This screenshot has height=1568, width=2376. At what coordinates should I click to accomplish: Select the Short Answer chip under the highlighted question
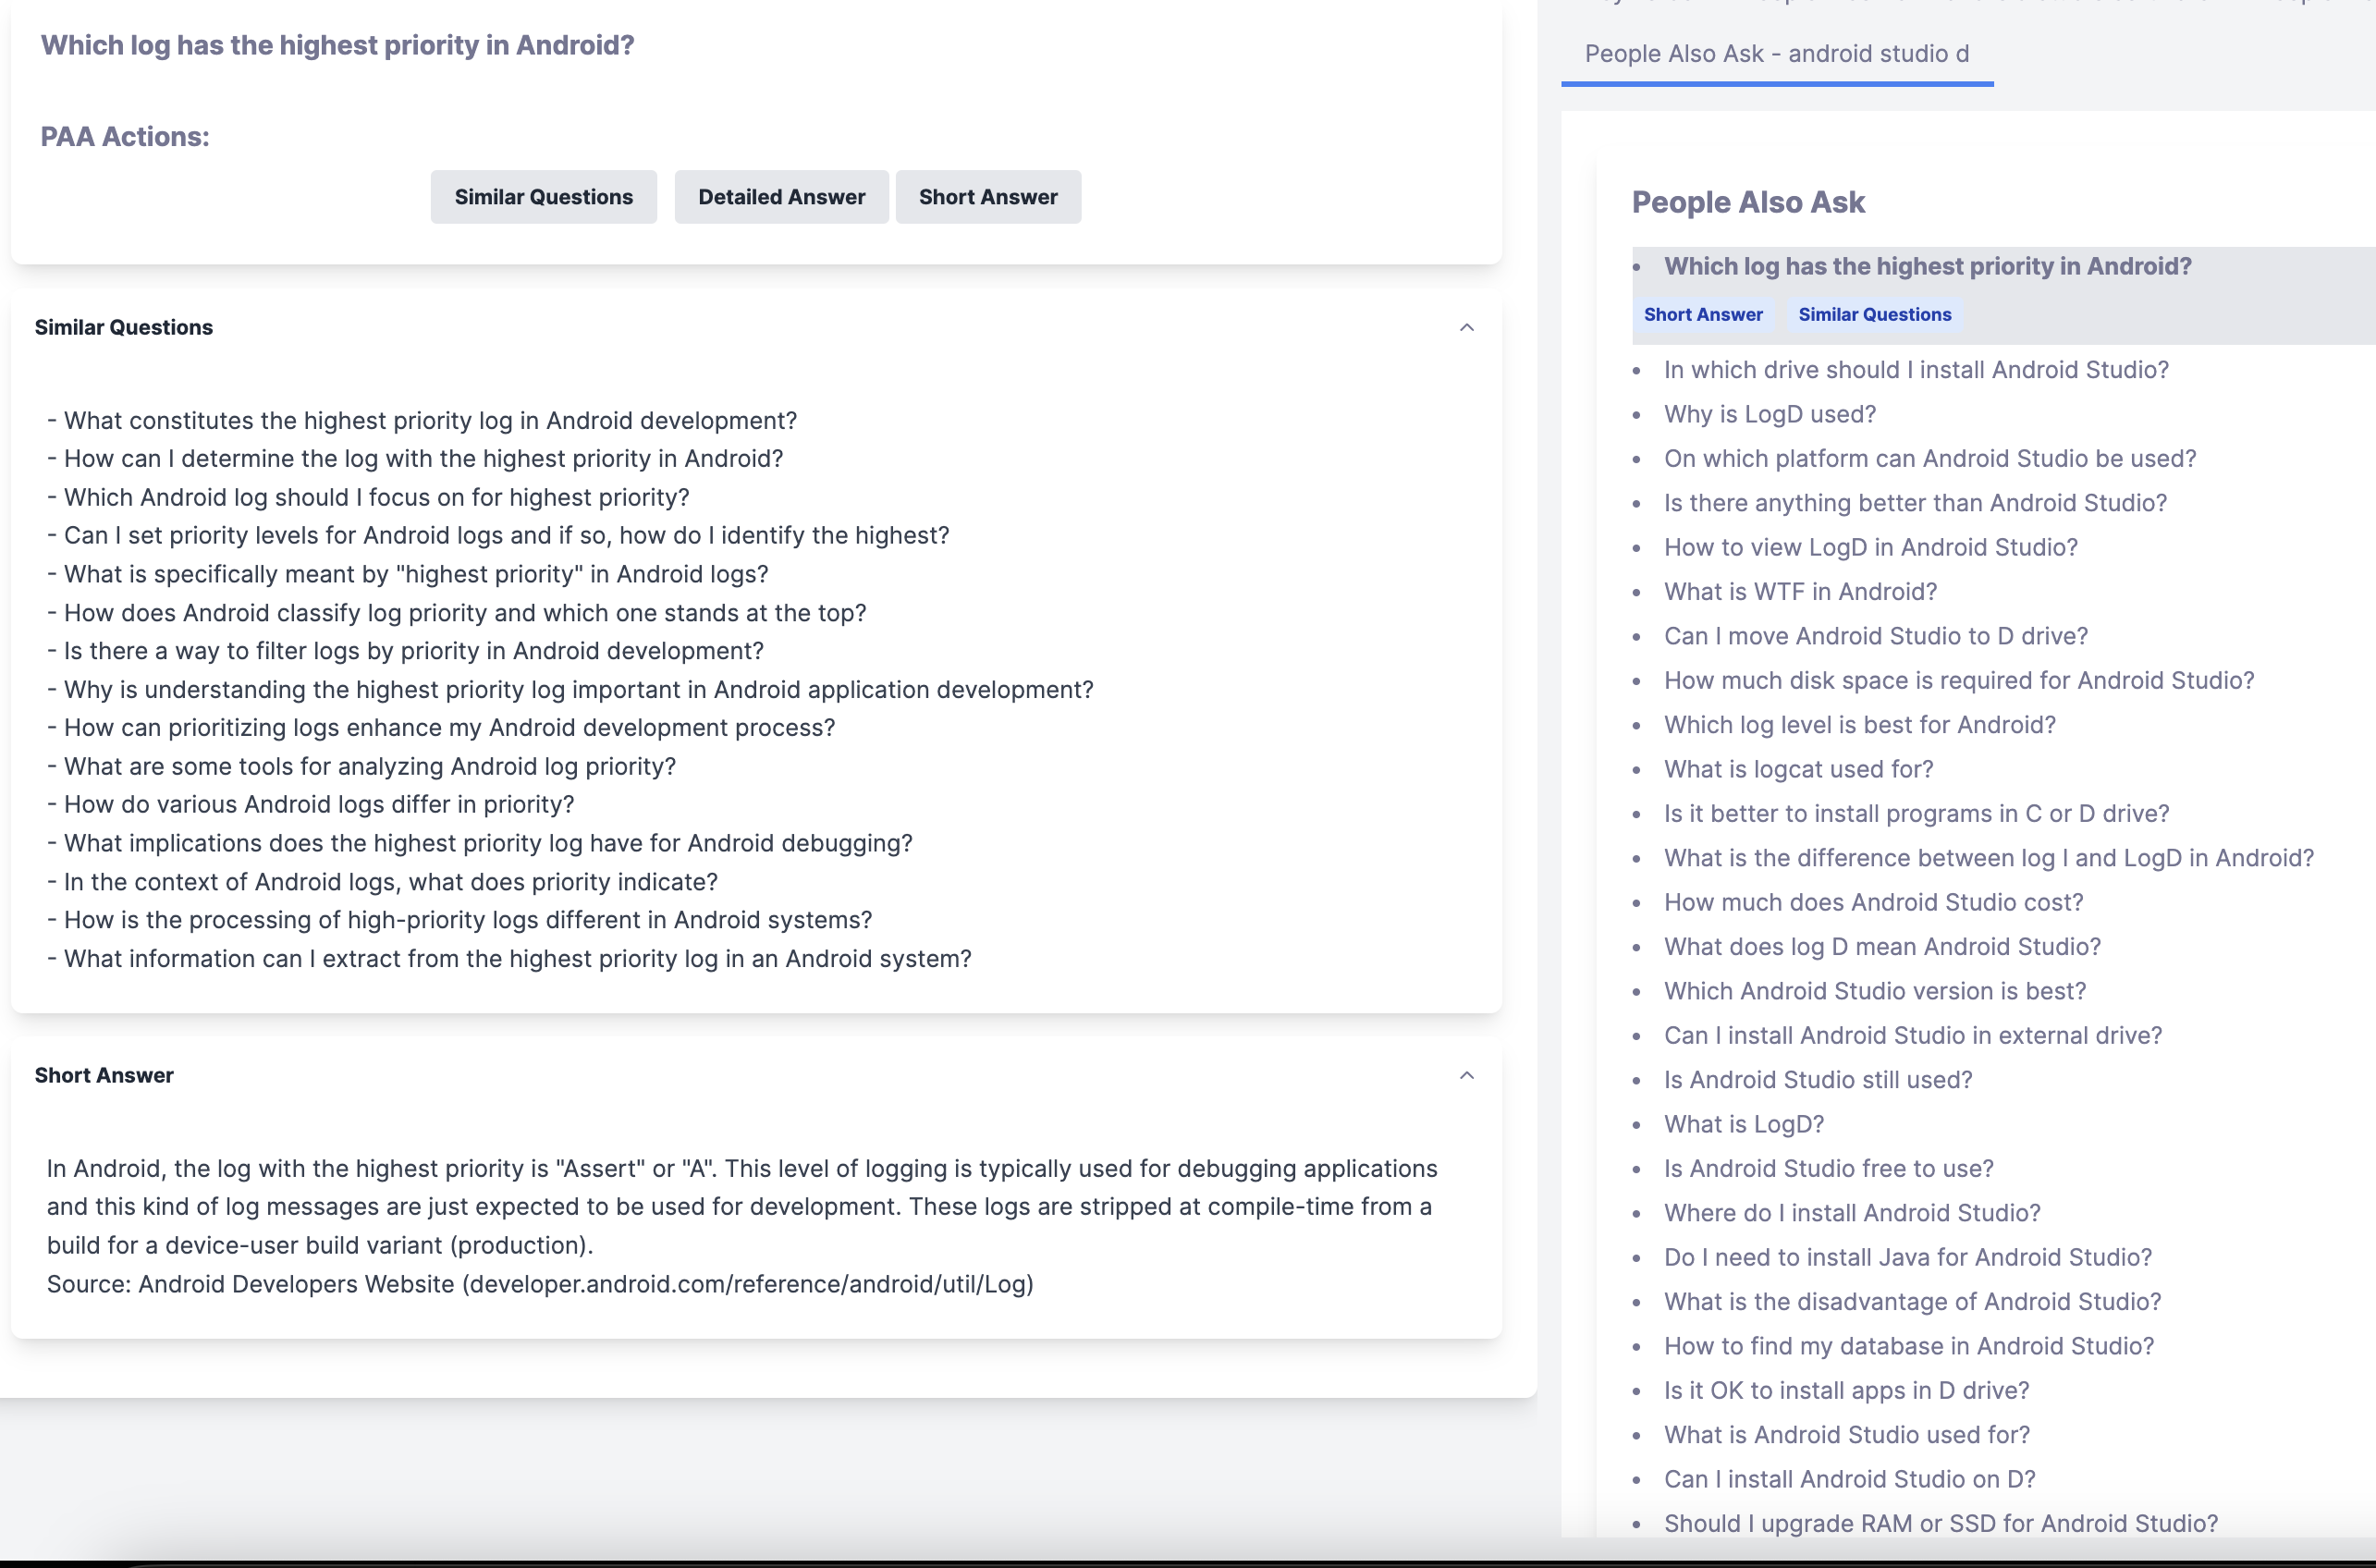[1703, 314]
